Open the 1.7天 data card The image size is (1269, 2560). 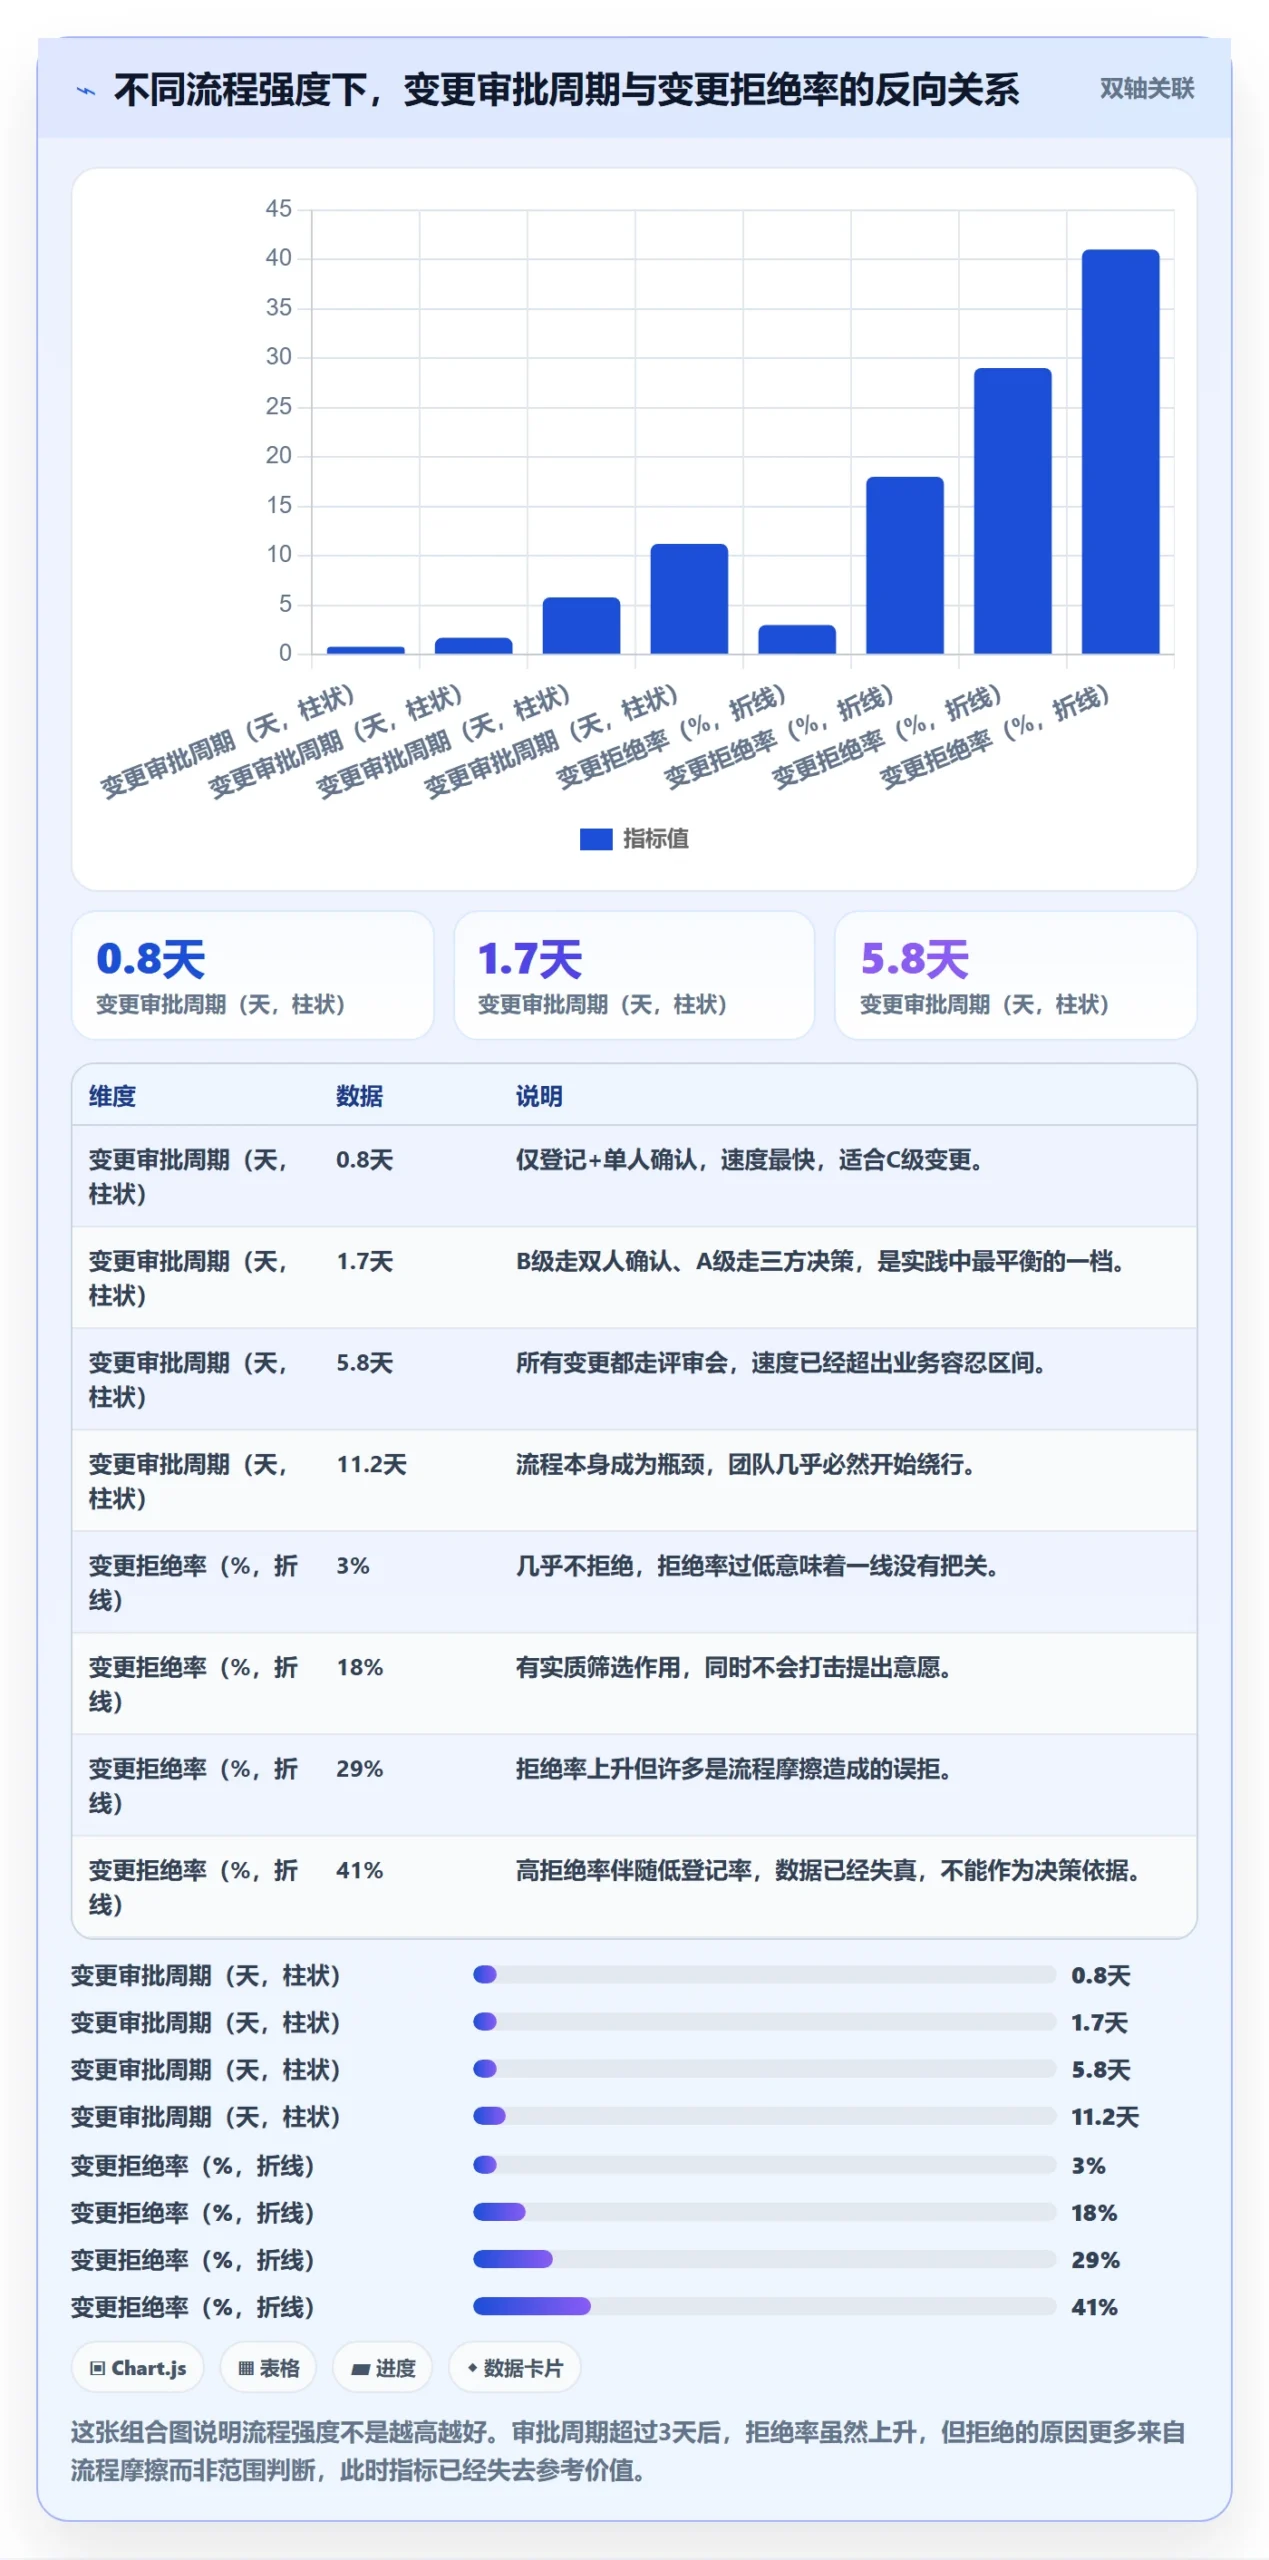[x=634, y=975]
